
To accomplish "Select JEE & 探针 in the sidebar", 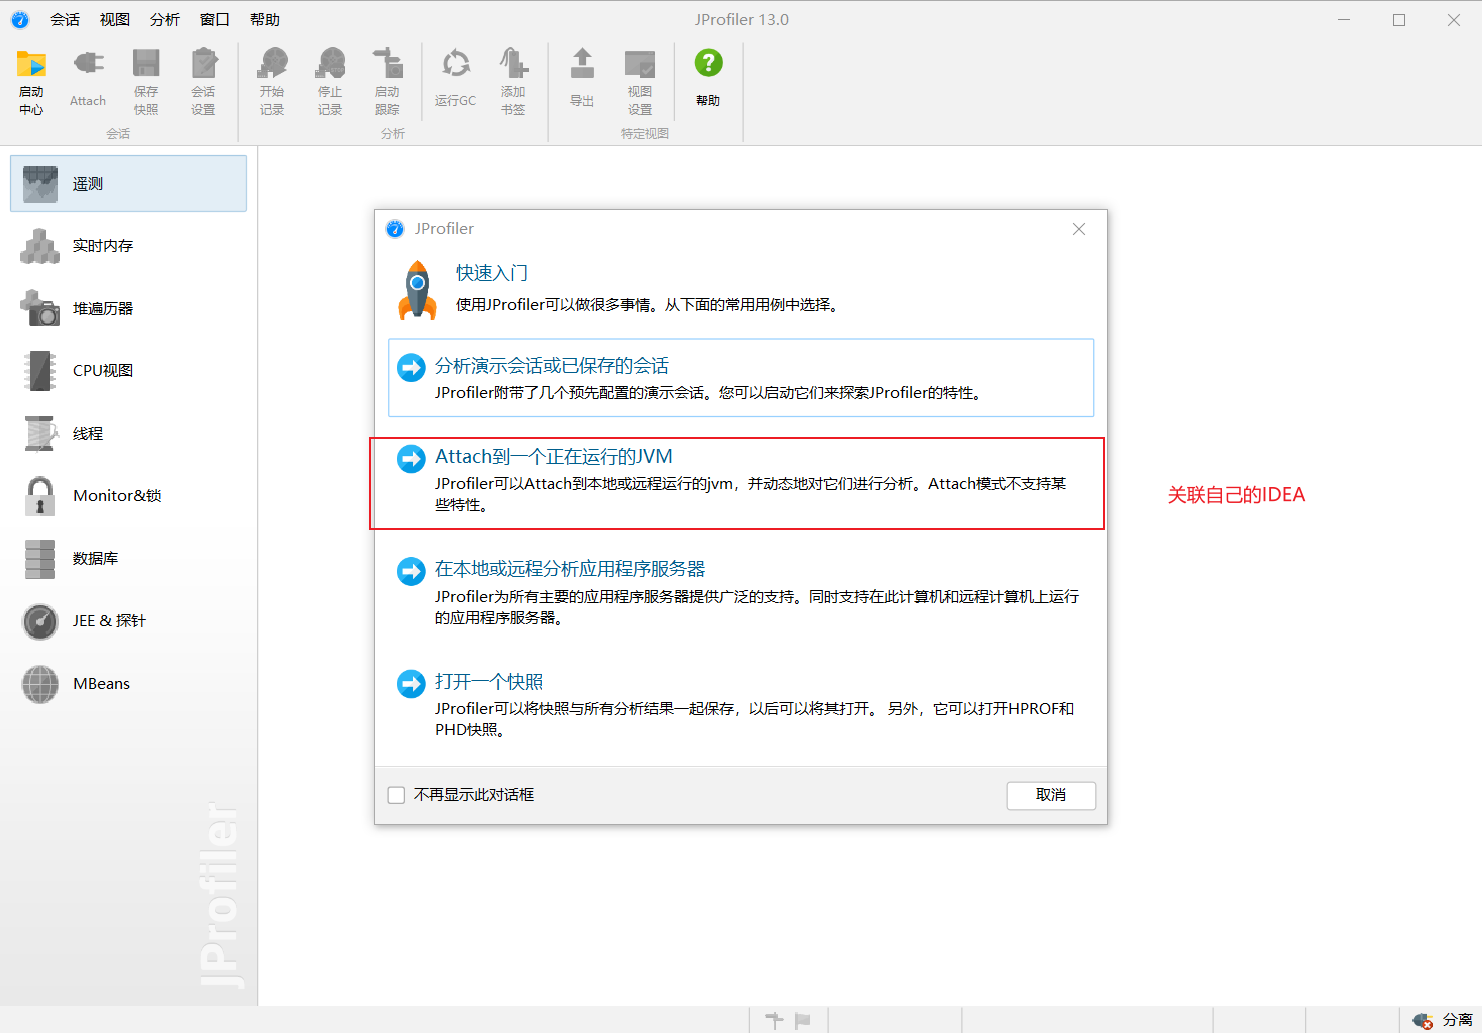I will (128, 621).
